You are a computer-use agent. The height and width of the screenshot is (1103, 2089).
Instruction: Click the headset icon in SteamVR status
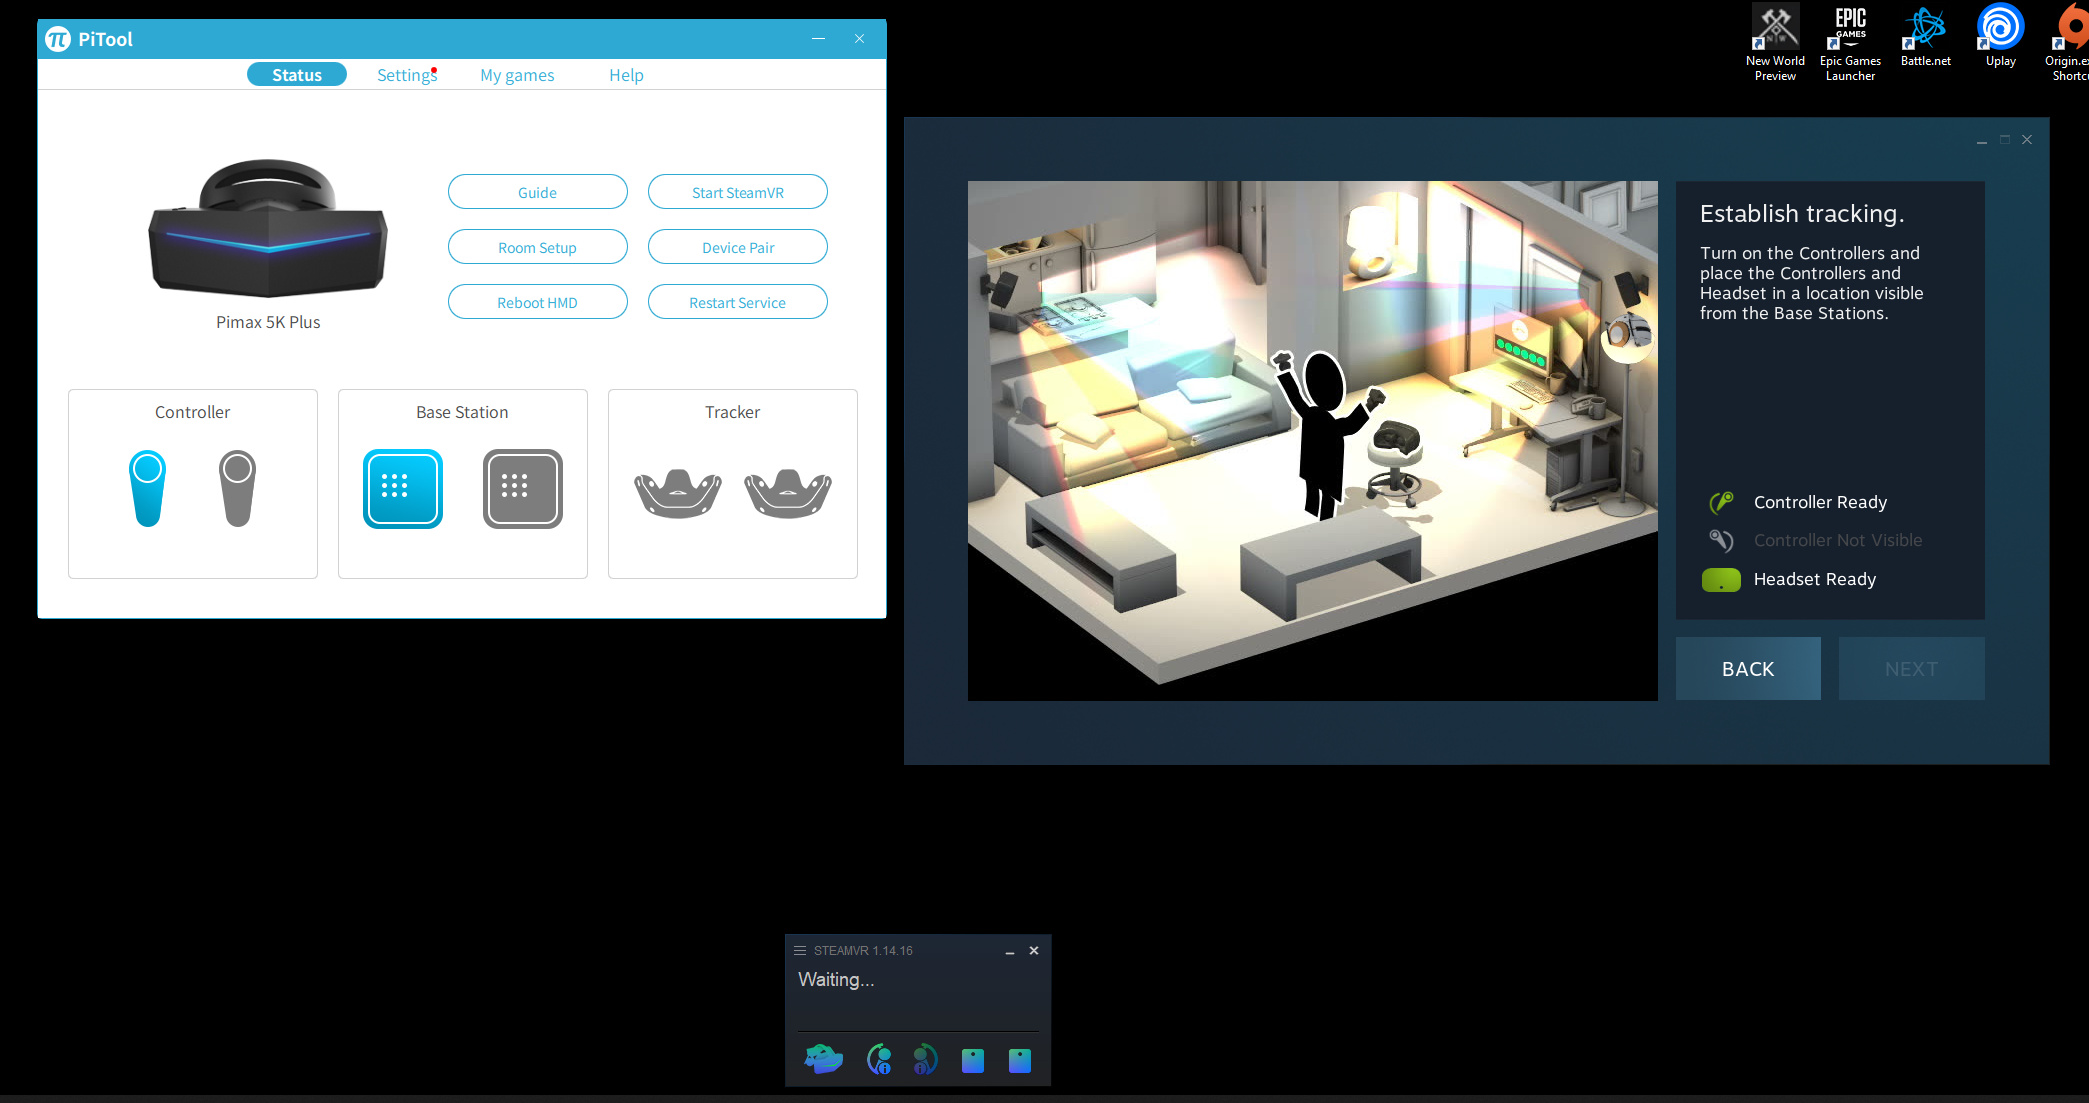tap(823, 1058)
